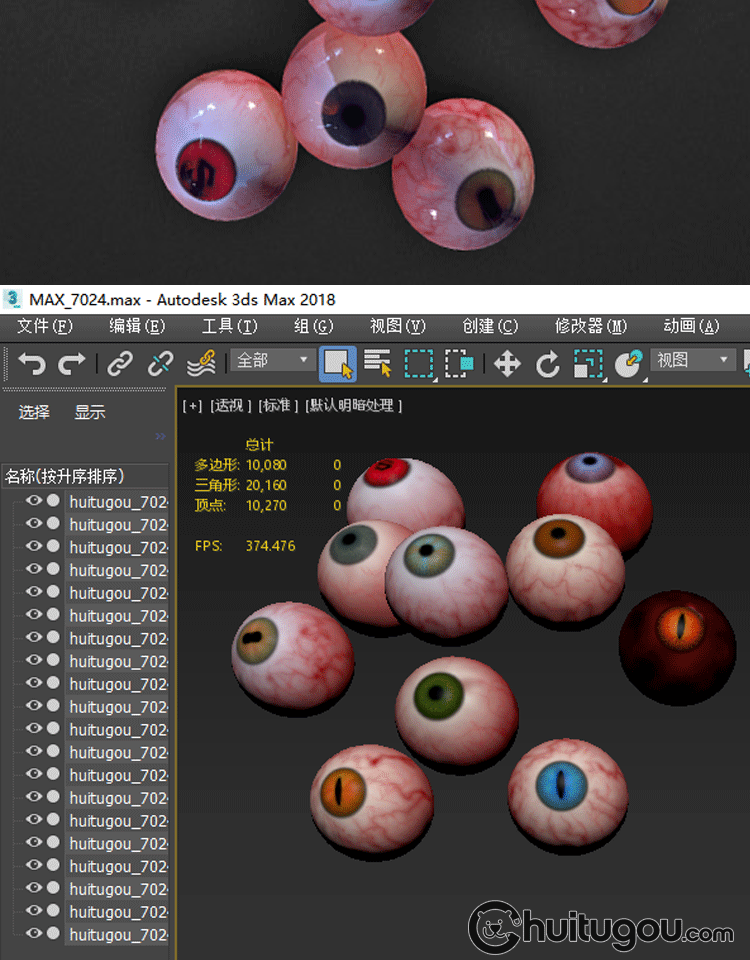The image size is (750, 960).
Task: Click the Undo arrow icon
Action: (32, 363)
